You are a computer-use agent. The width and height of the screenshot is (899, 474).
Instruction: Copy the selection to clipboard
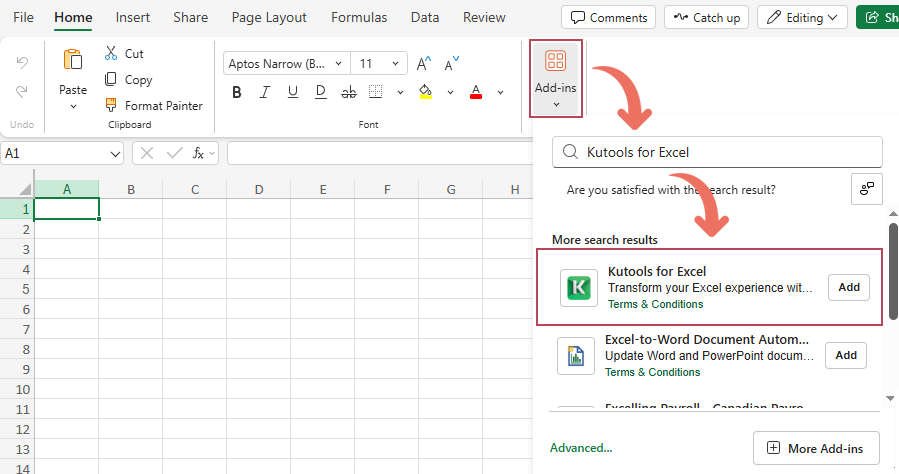pos(111,79)
